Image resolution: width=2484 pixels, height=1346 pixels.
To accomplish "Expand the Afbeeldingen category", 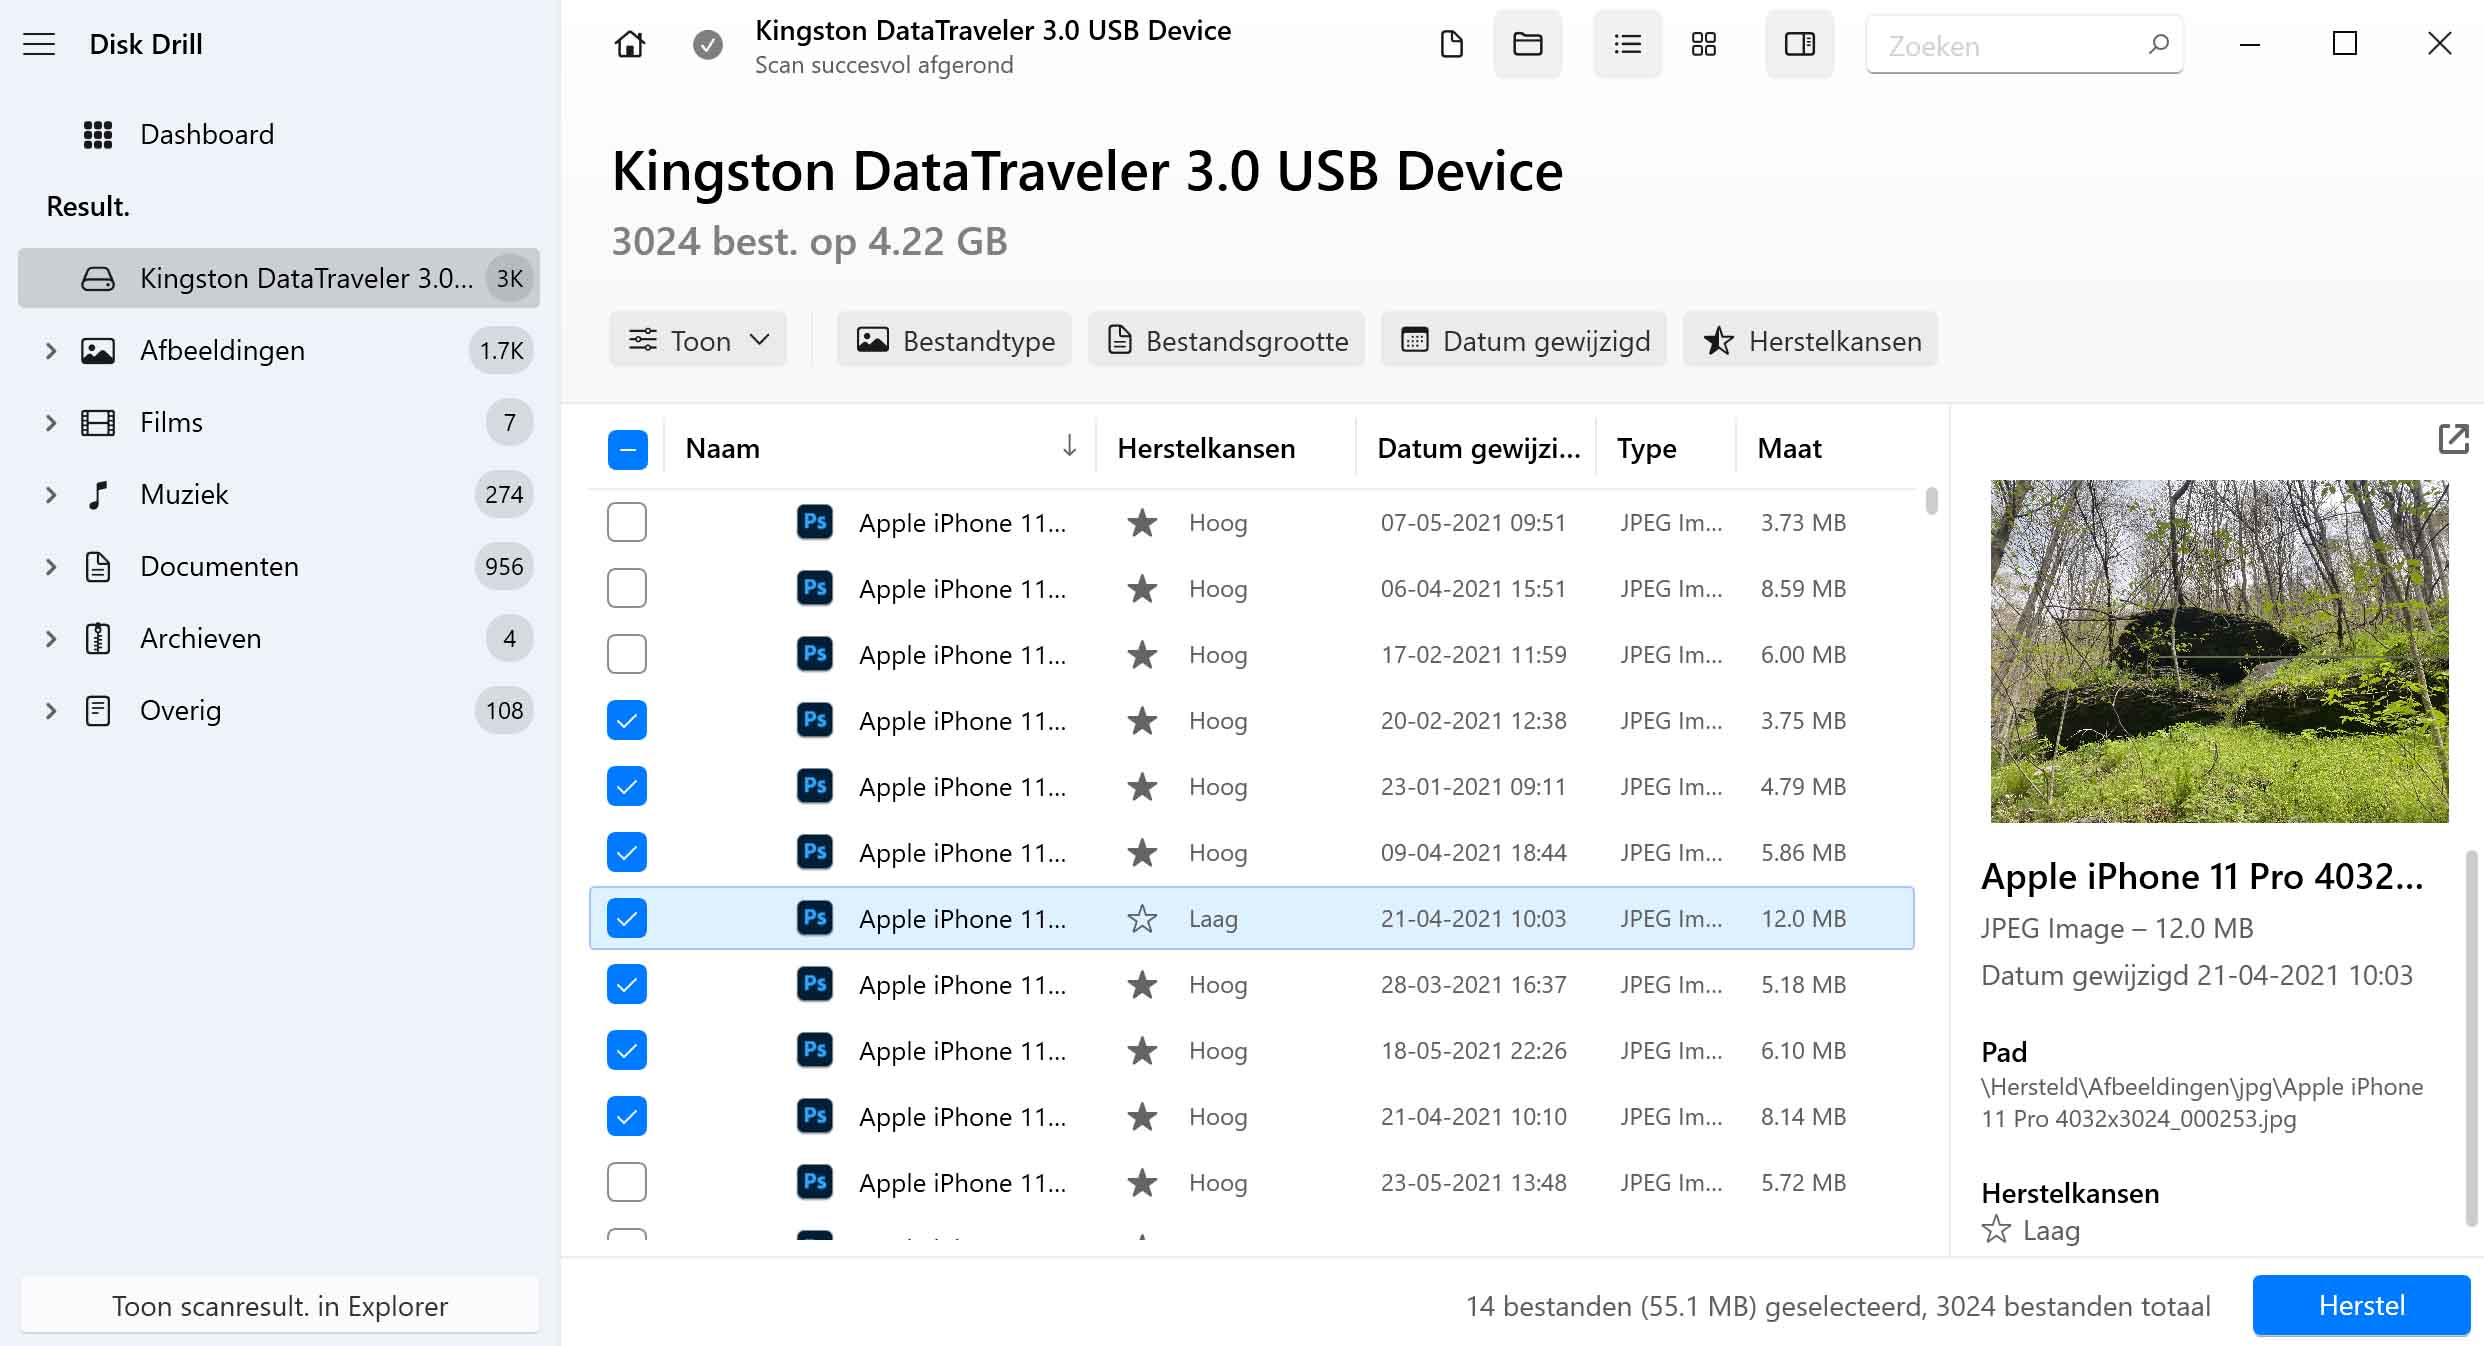I will tap(51, 351).
